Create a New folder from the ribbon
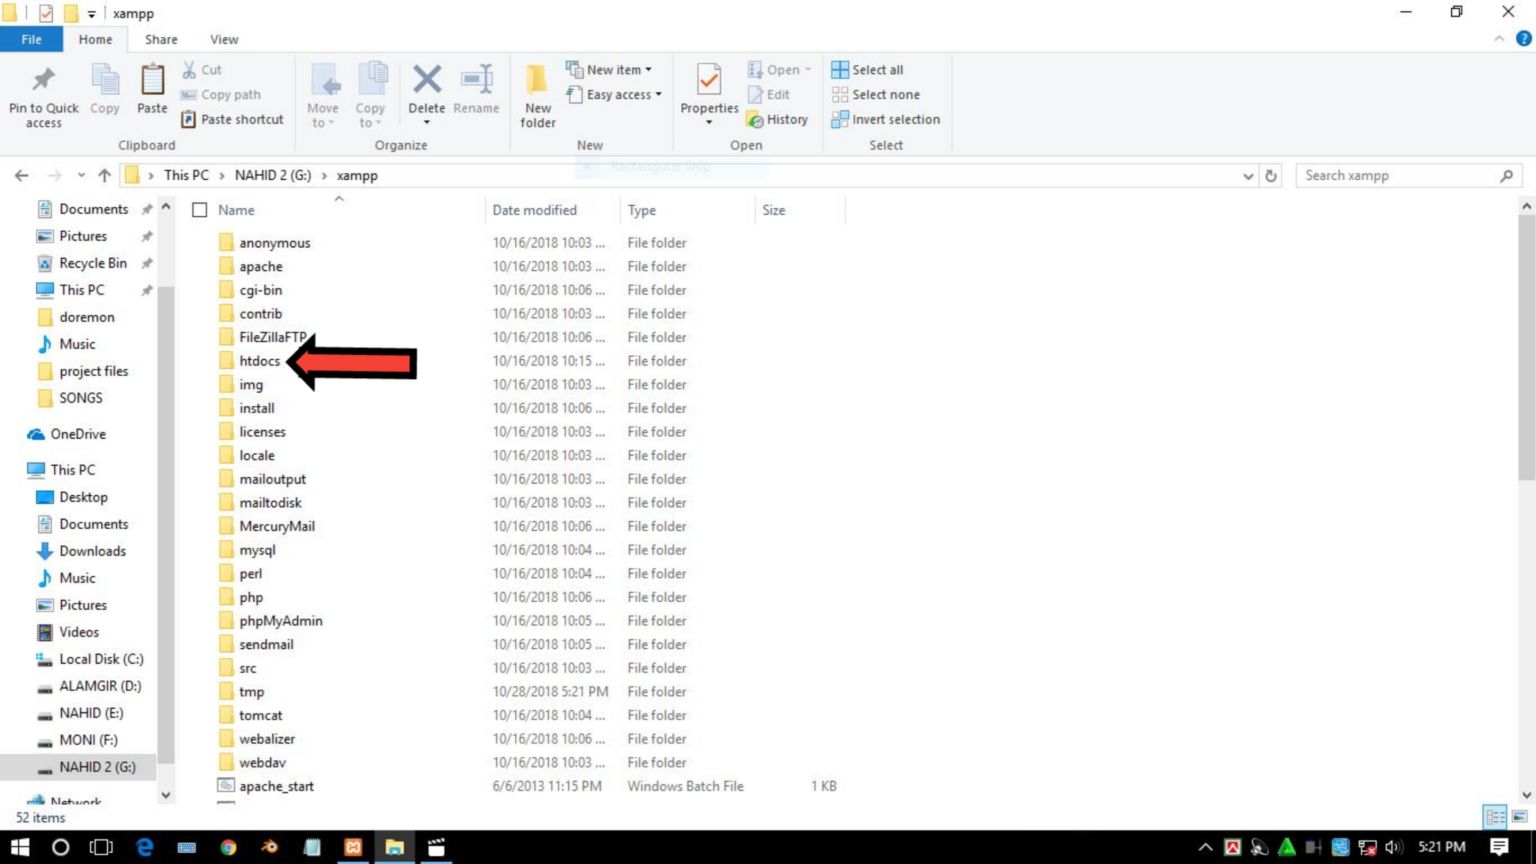 (537, 95)
